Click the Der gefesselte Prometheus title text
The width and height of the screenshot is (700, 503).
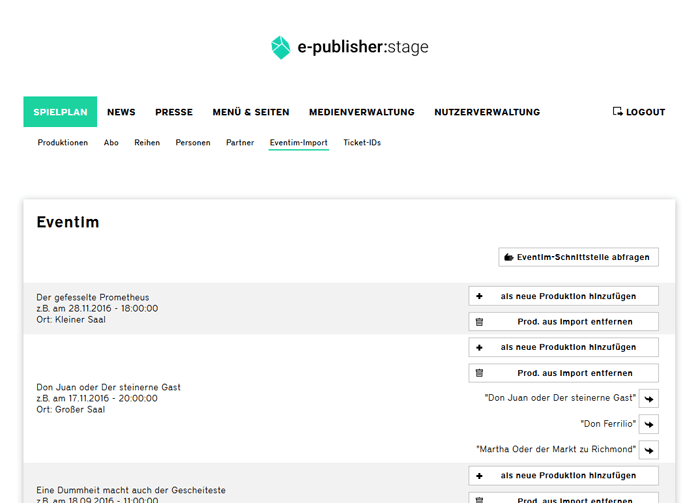pyautogui.click(x=93, y=297)
